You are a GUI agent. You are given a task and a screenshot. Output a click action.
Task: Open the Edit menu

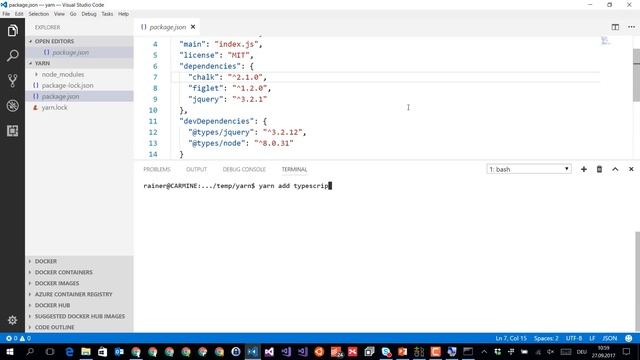pos(19,14)
